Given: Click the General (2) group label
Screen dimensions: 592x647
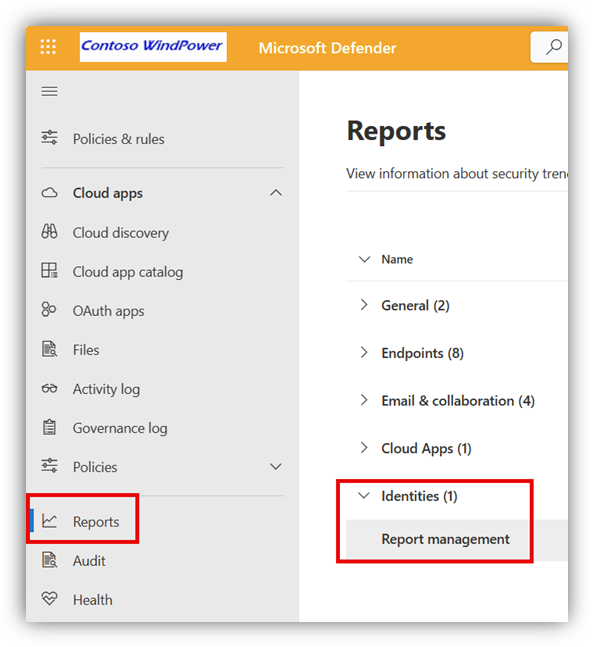Looking at the screenshot, I should tap(415, 305).
